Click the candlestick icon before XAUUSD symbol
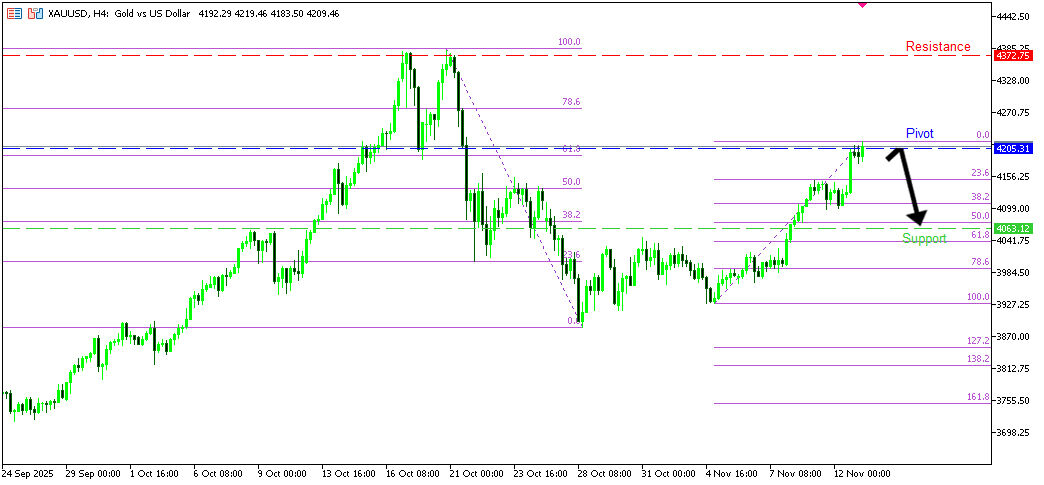The width and height of the screenshot is (1044, 485). point(36,15)
